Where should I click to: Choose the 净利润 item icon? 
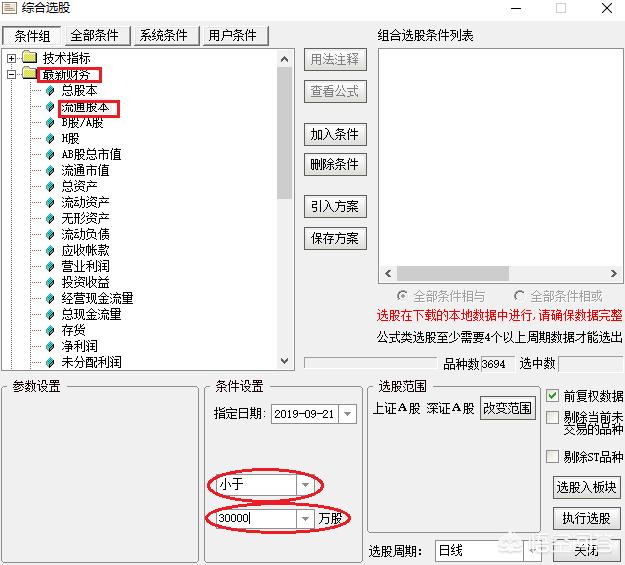pos(49,346)
